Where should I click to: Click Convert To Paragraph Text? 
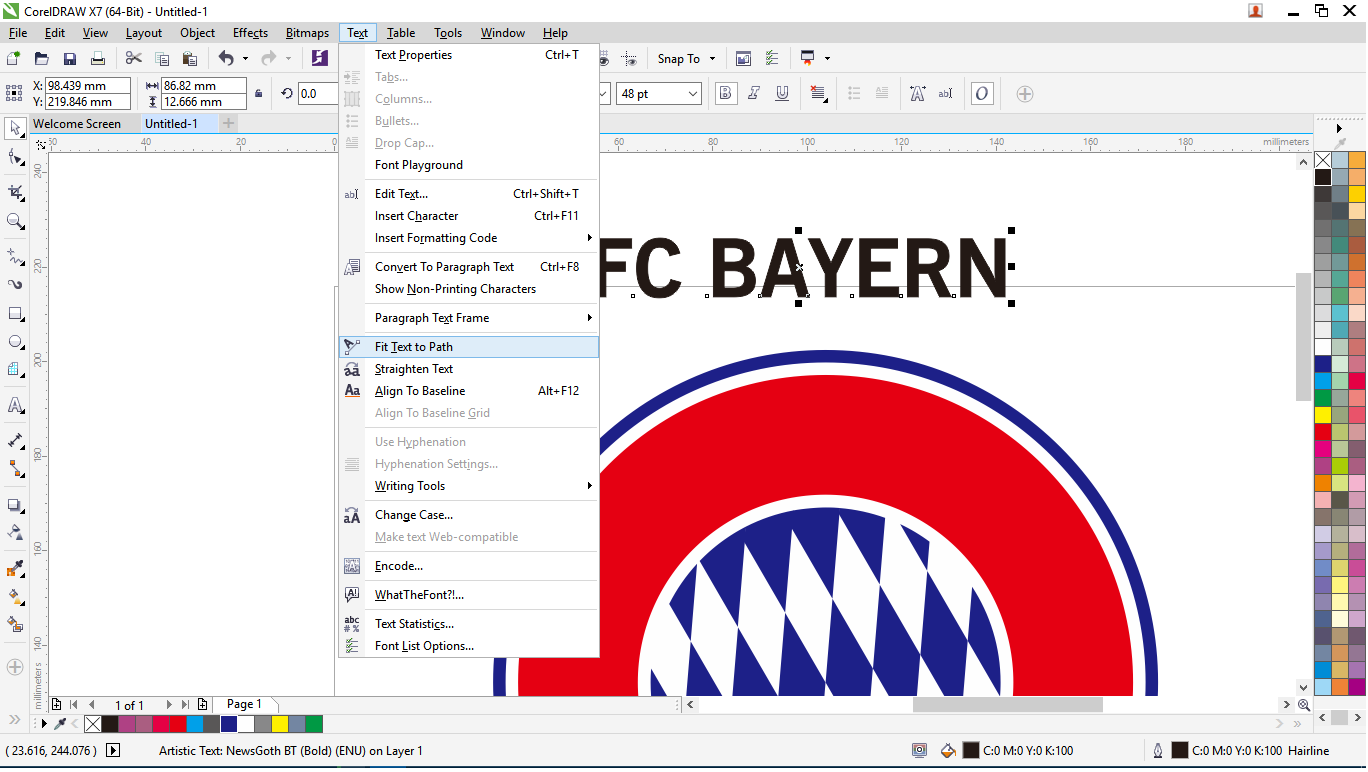(x=444, y=267)
